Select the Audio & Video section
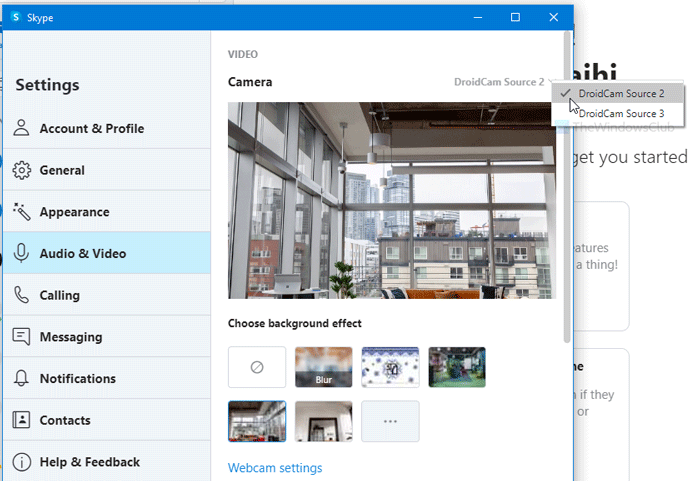Viewport: 700px width, 481px height. point(107,253)
